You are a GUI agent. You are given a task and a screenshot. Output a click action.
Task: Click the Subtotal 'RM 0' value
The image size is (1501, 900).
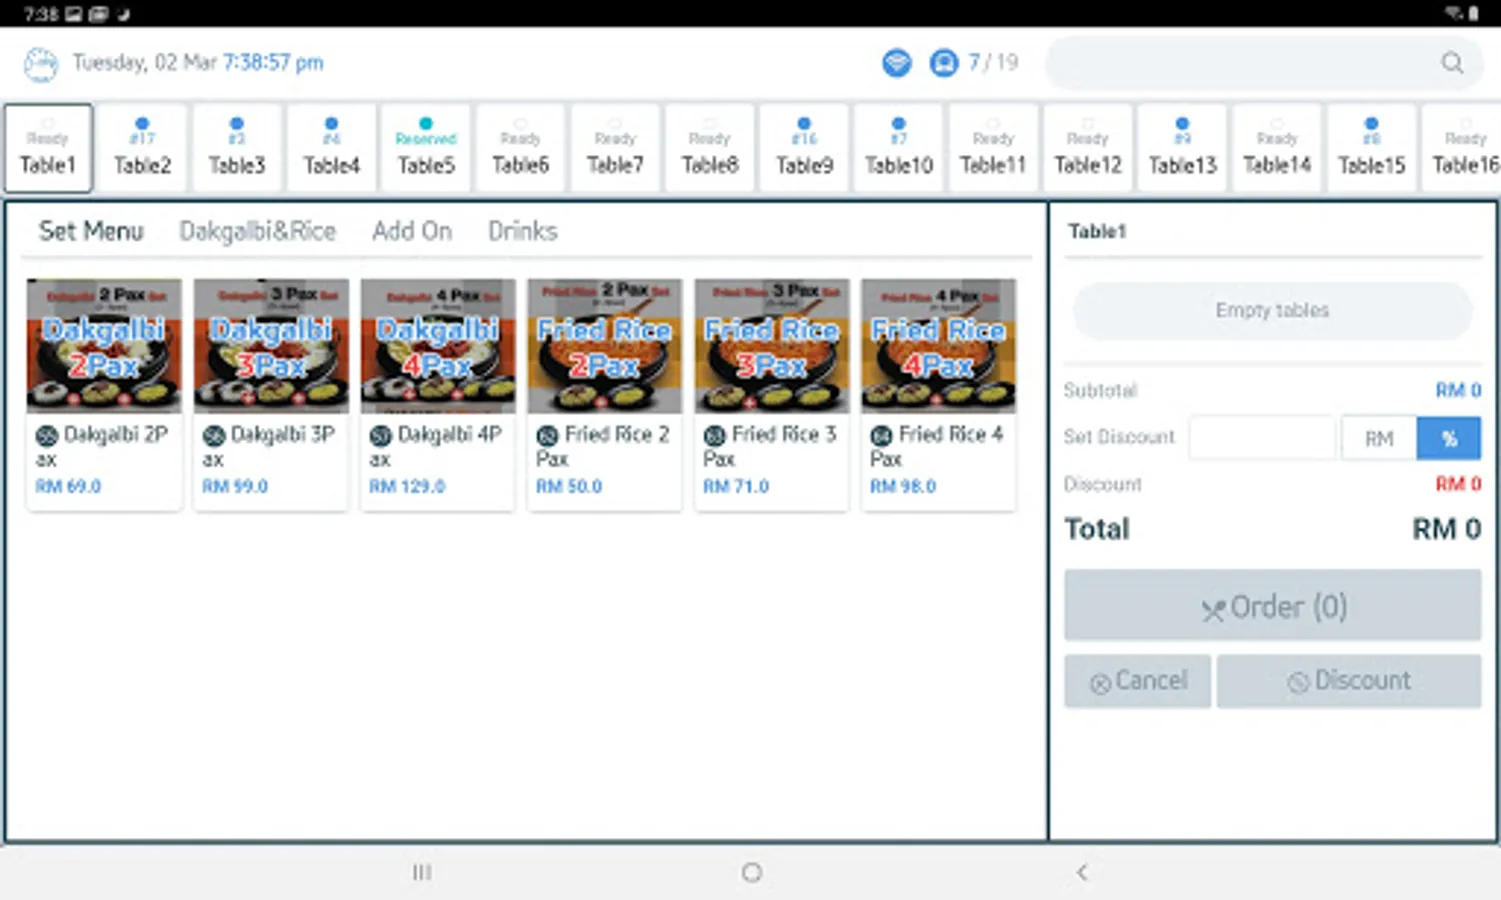(1458, 390)
